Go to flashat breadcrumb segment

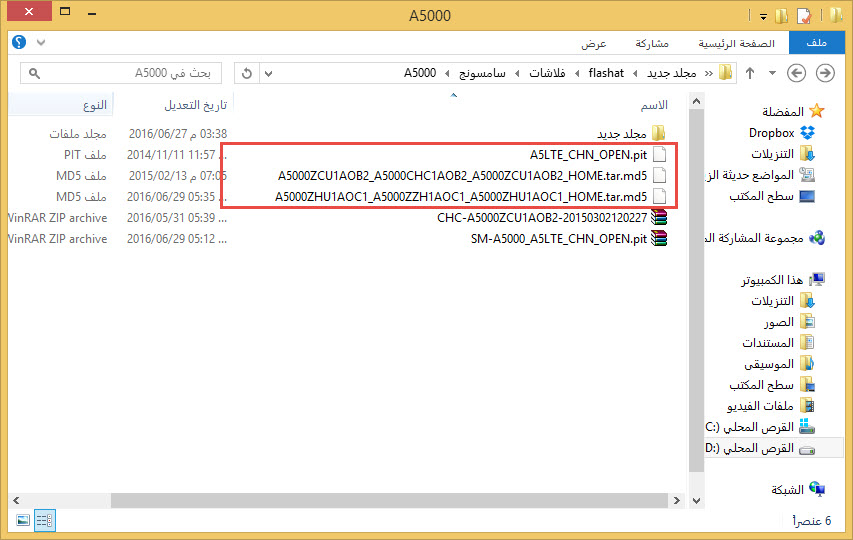point(606,73)
